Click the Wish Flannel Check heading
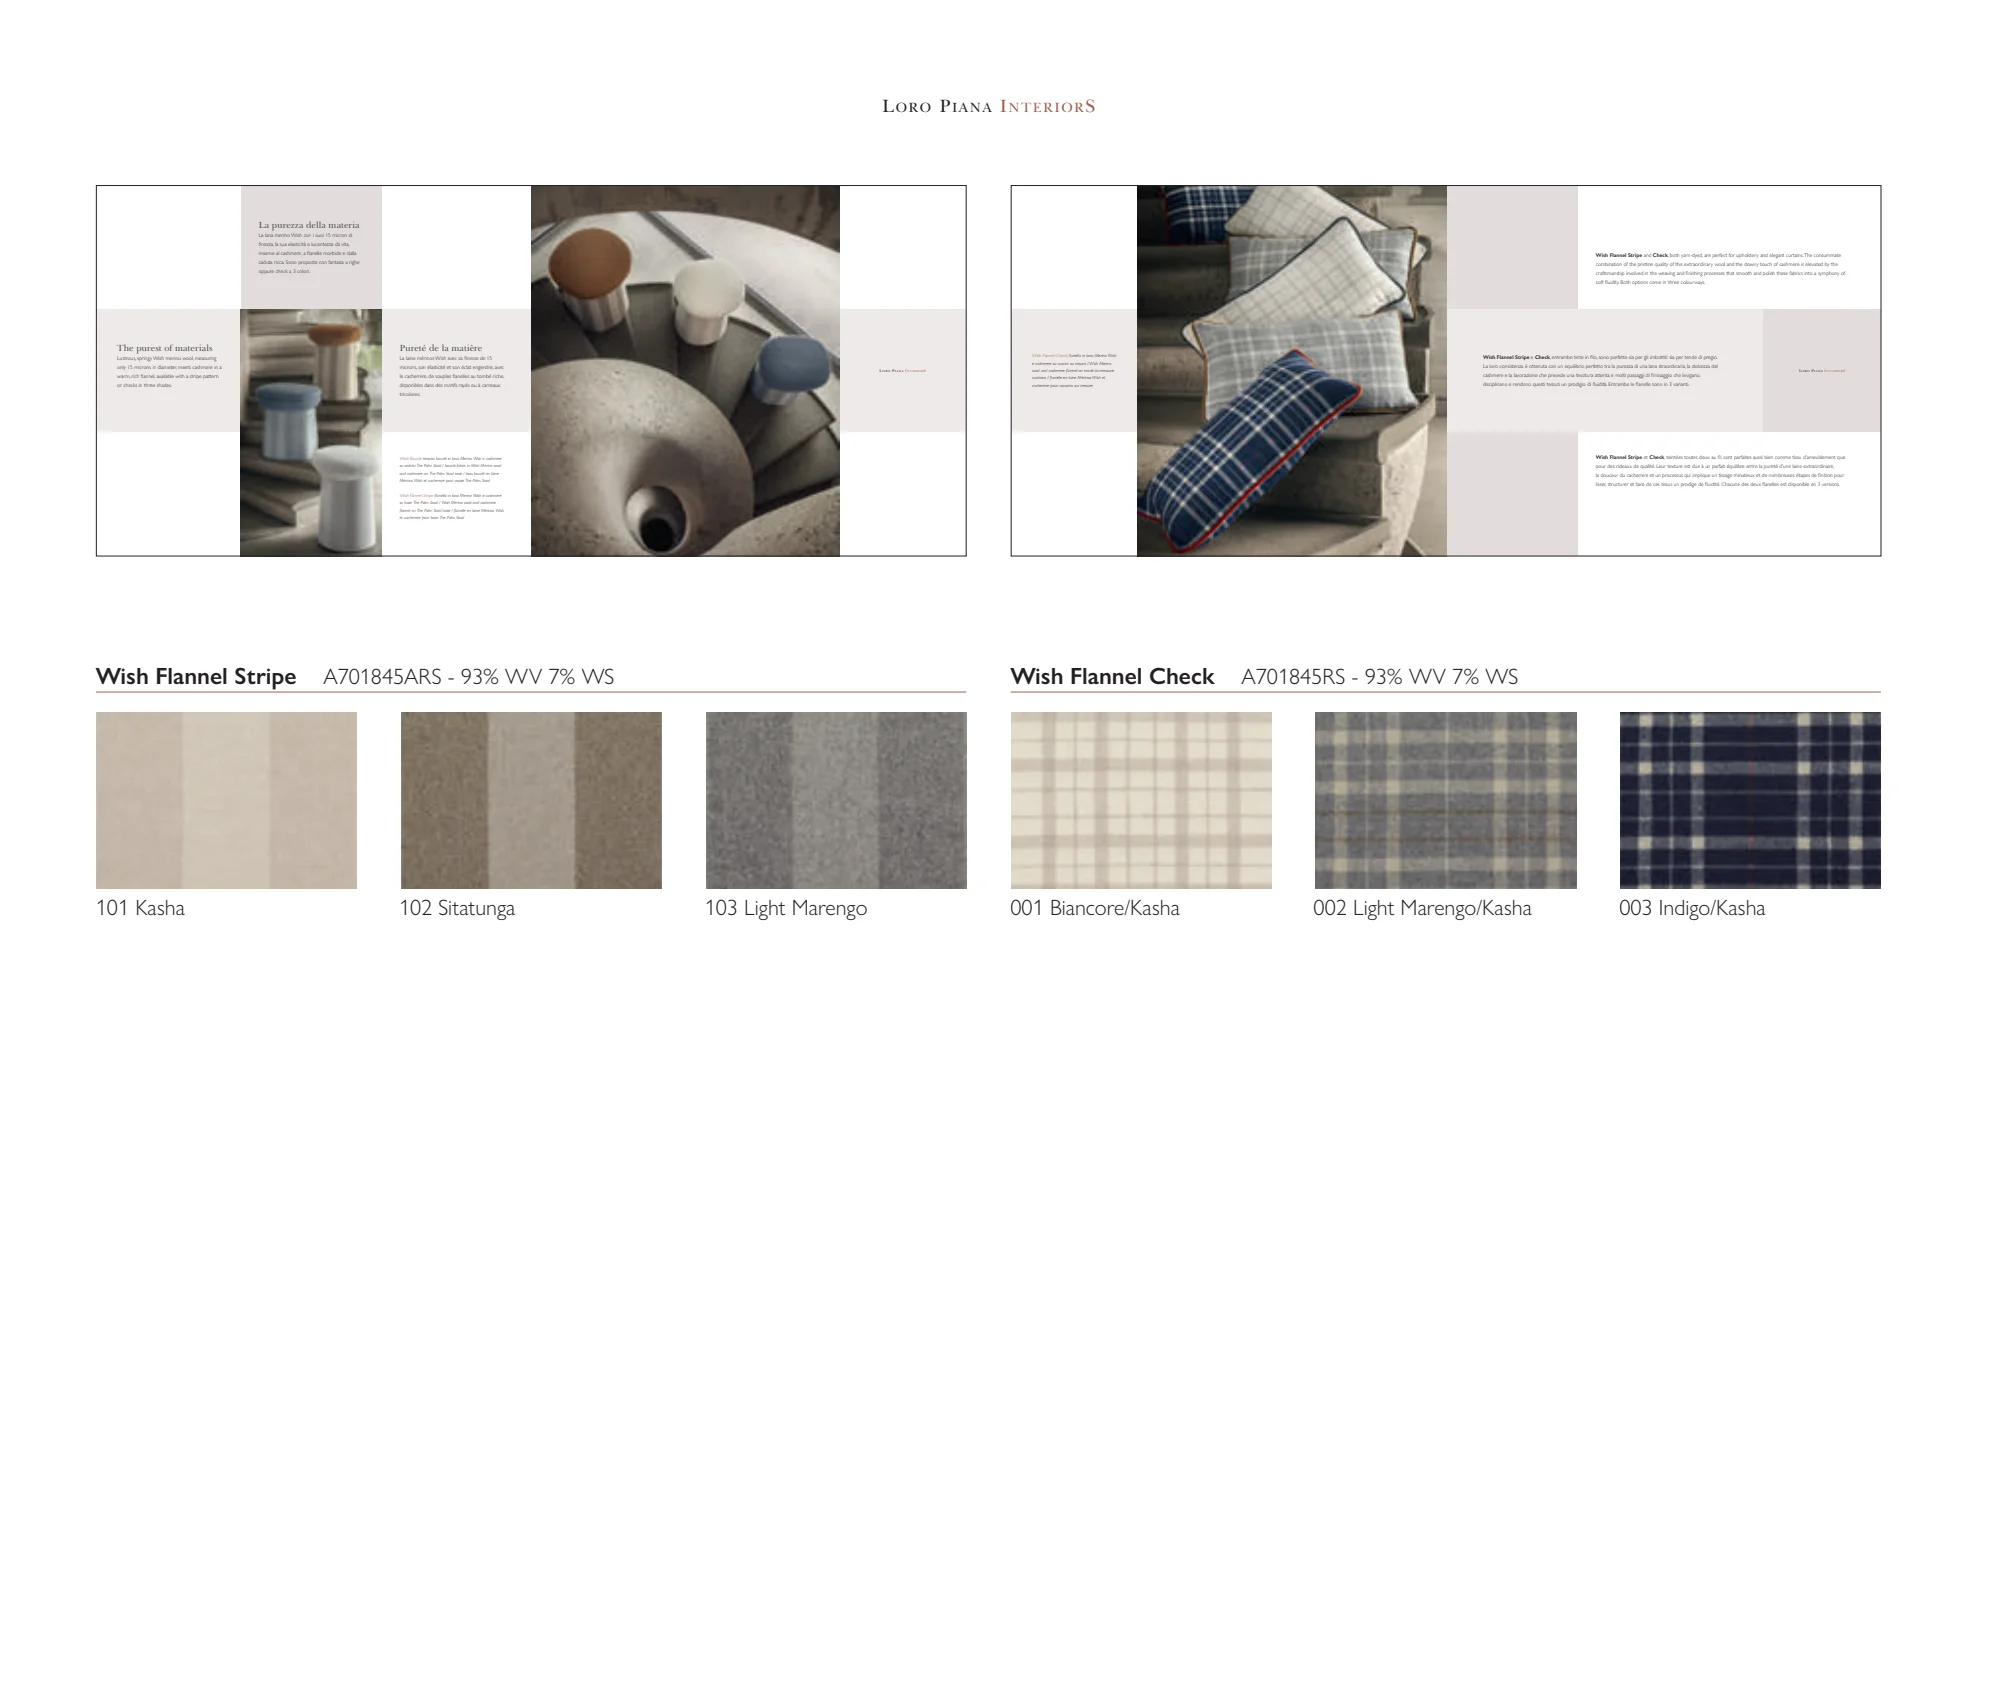This screenshot has height=1704, width=2000. click(1112, 677)
